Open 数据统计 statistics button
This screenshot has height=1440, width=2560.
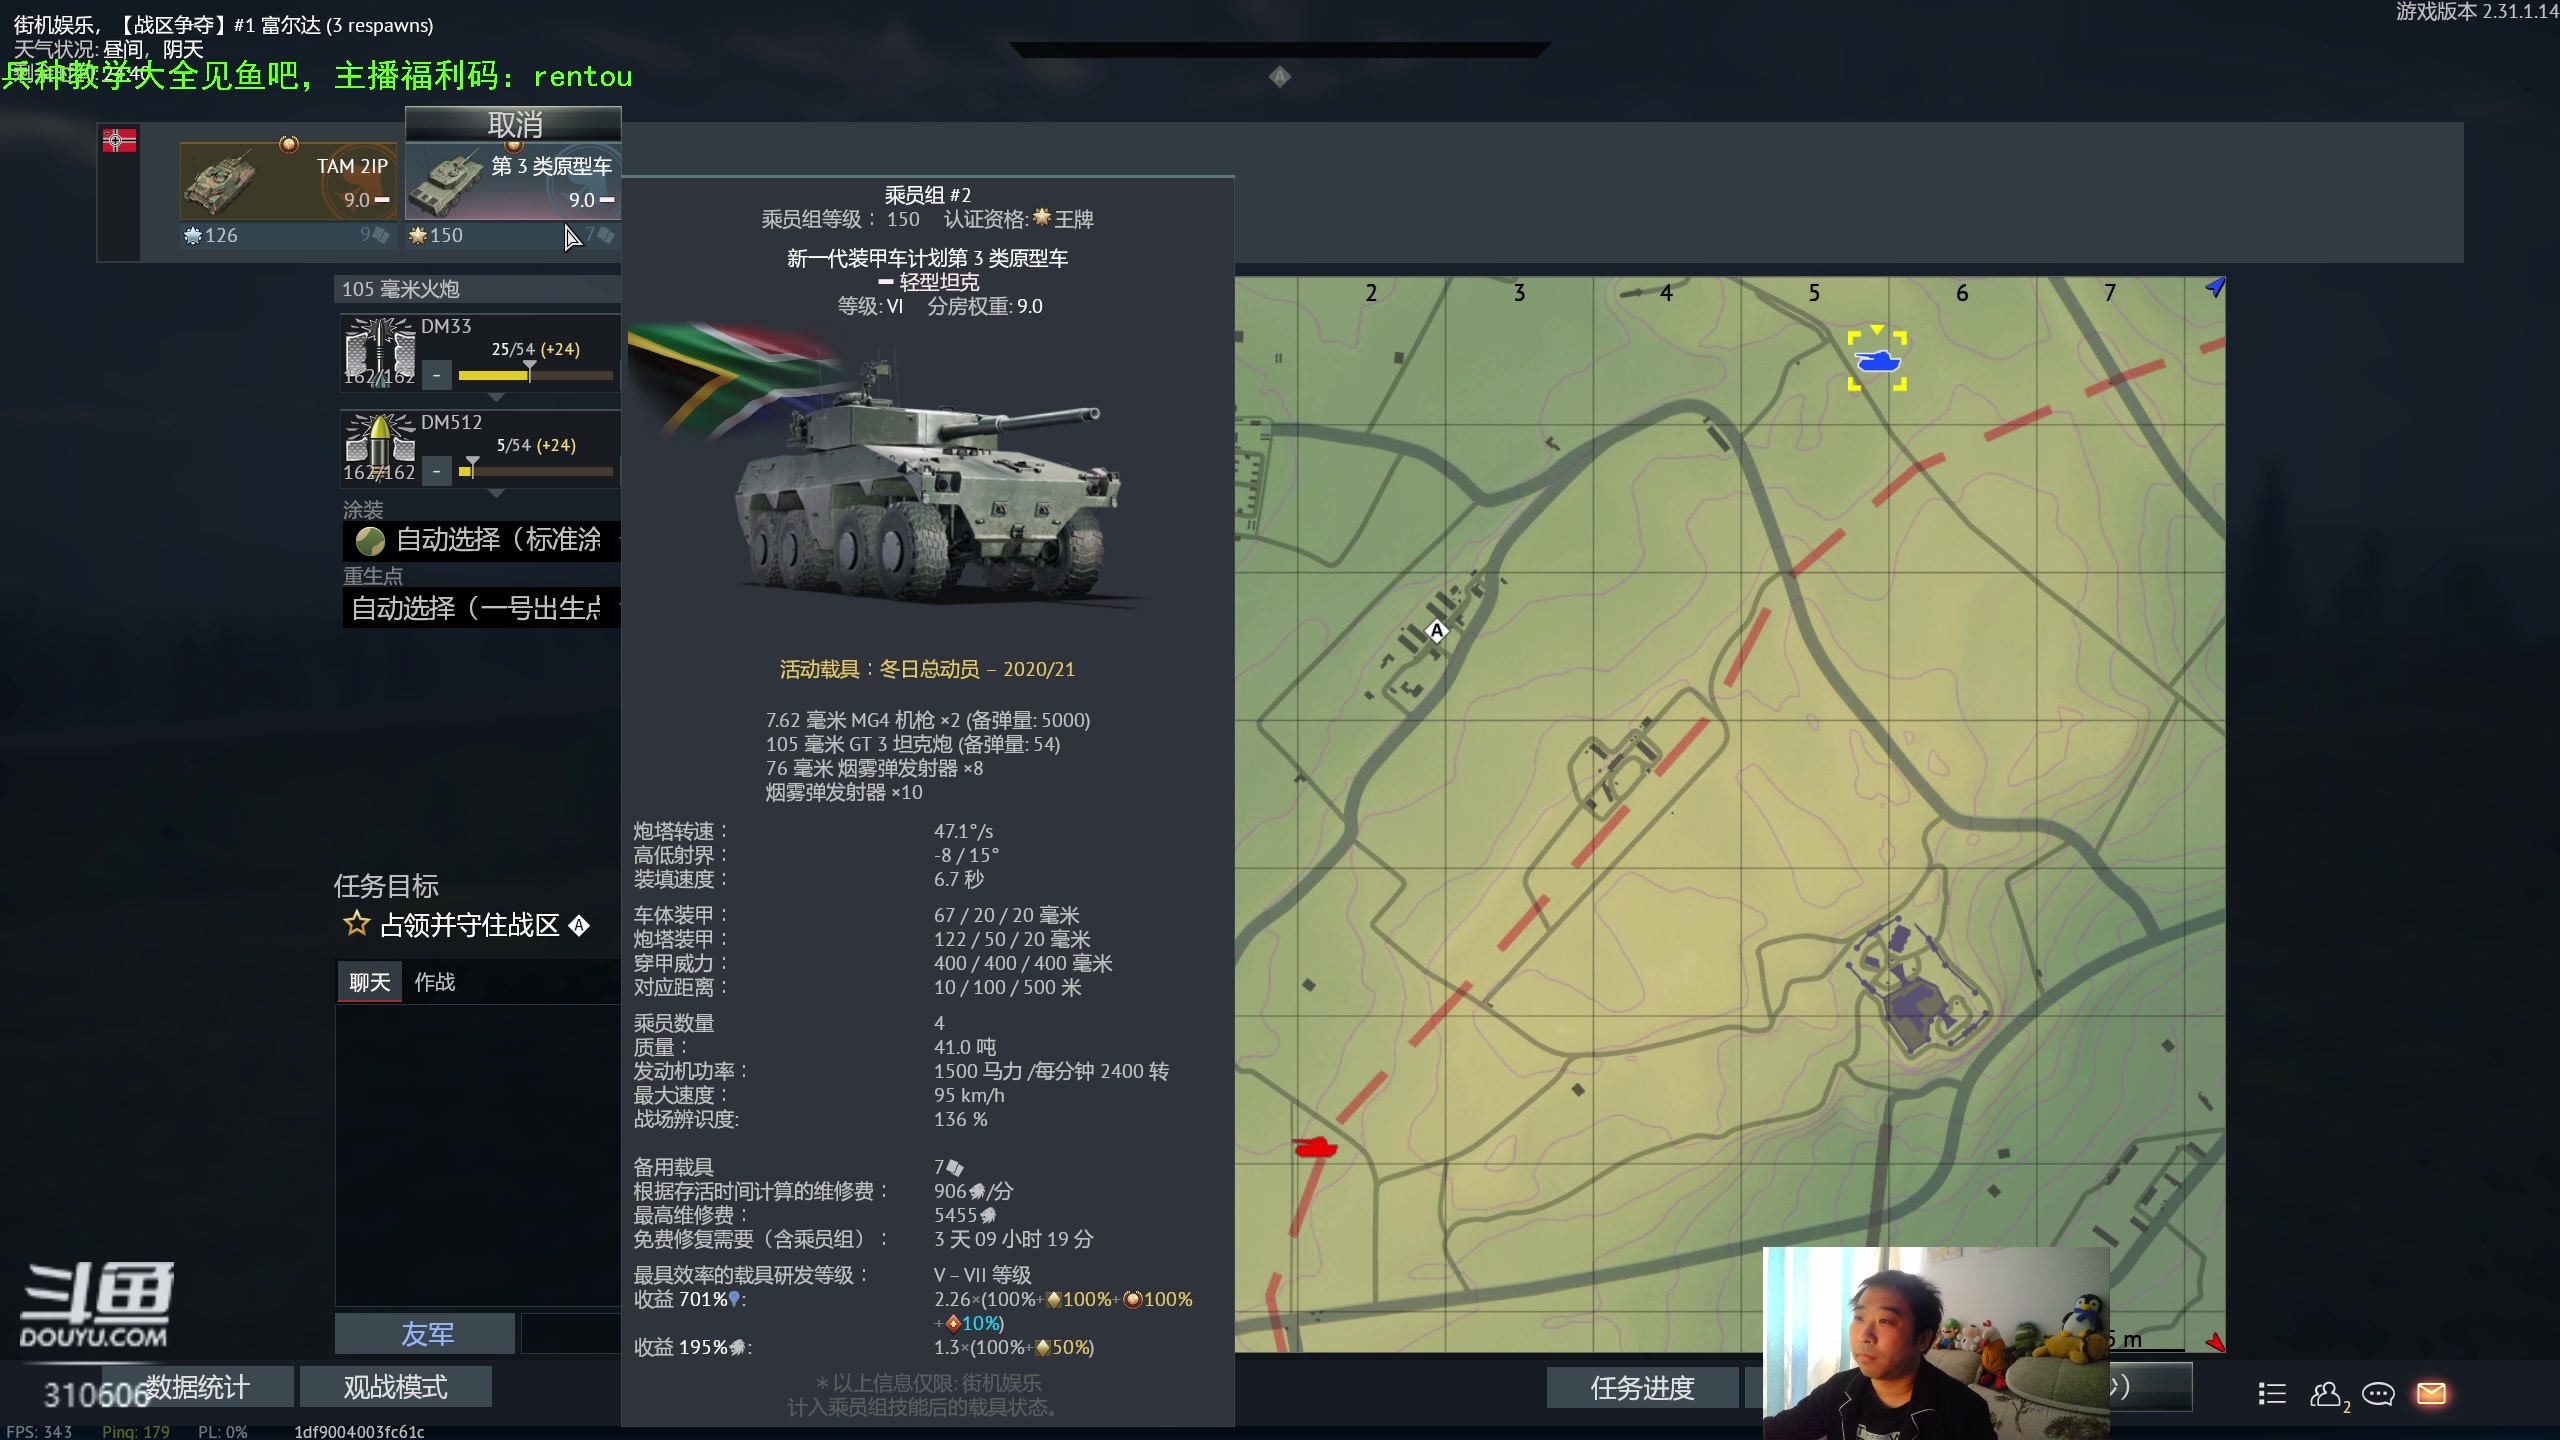click(x=197, y=1387)
